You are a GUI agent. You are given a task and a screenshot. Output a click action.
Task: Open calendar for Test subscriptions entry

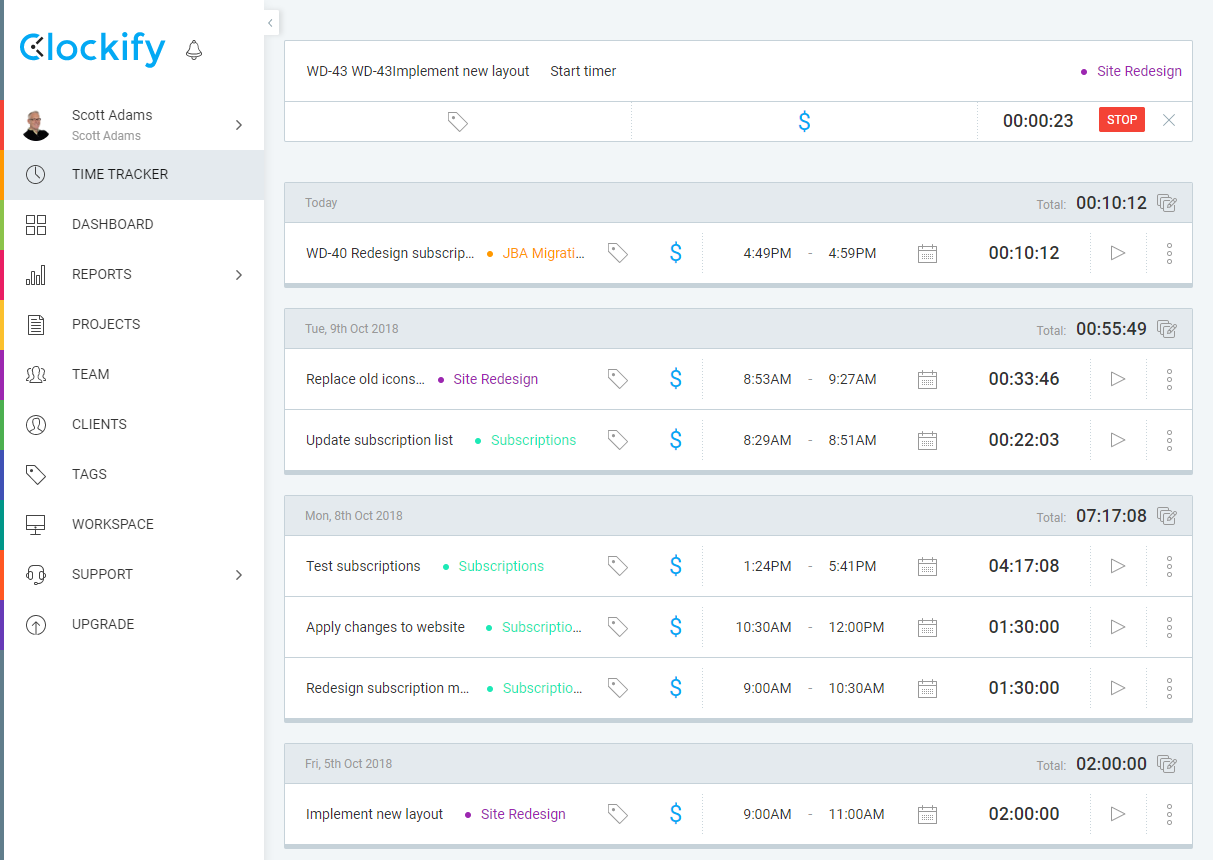(927, 566)
